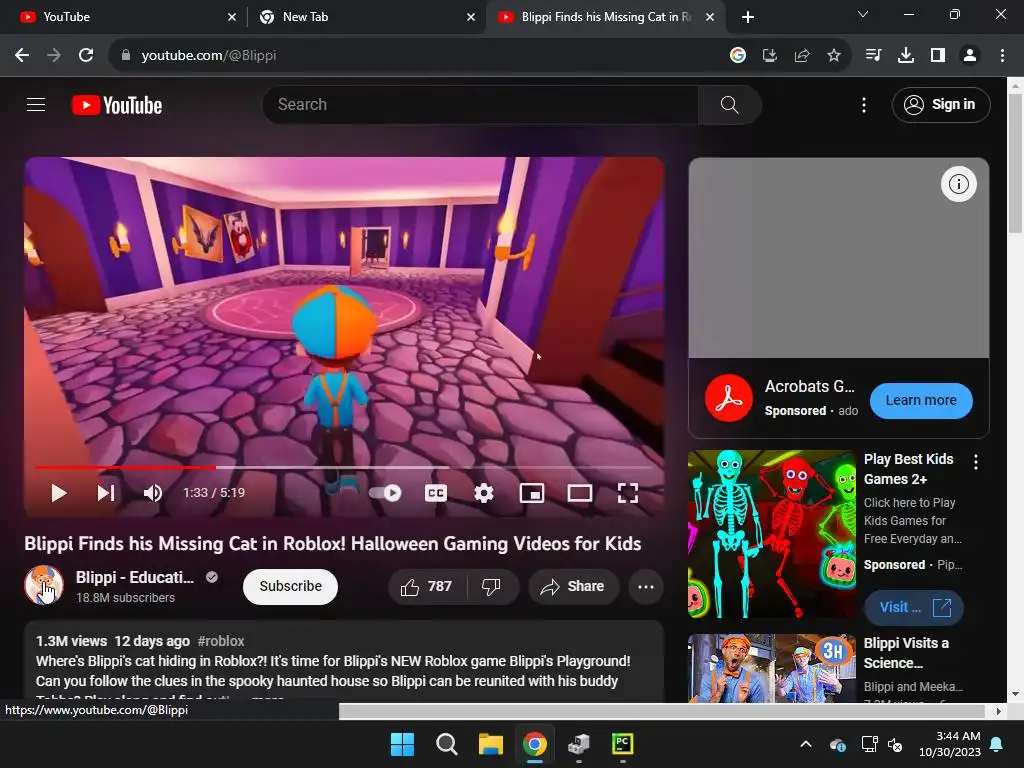Go back to the previous page
This screenshot has width=1024, height=768.
pyautogui.click(x=22, y=56)
